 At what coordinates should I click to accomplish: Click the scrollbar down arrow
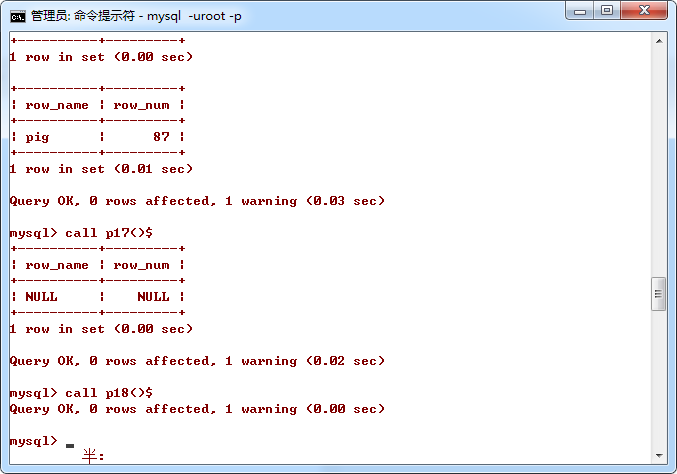[x=659, y=455]
